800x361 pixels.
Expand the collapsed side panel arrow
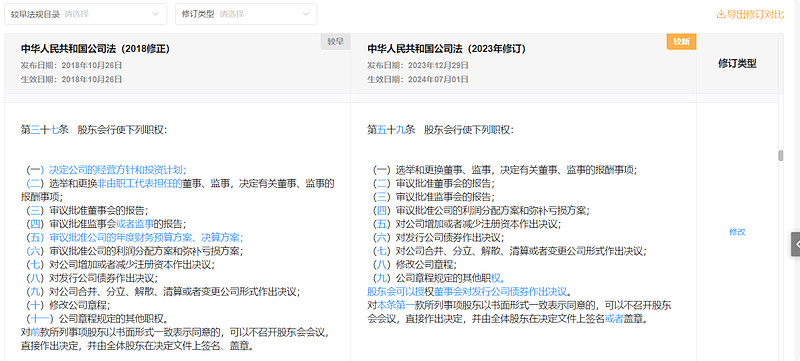click(x=796, y=244)
